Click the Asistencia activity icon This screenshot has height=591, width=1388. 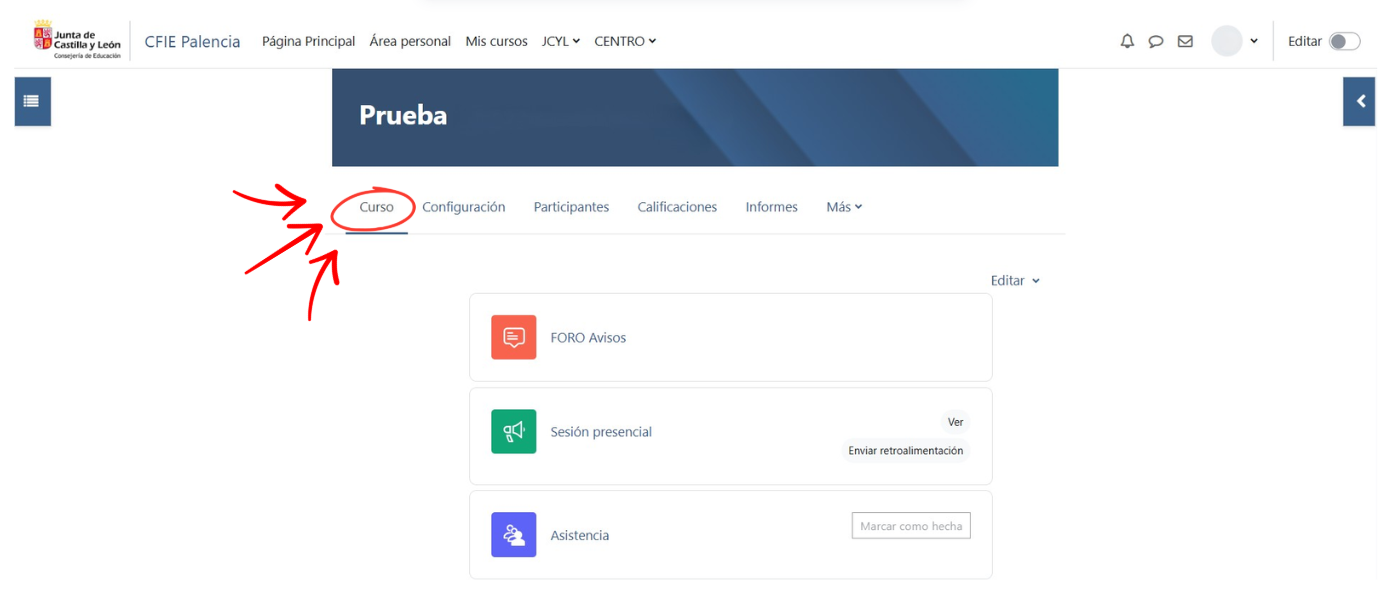click(x=513, y=535)
